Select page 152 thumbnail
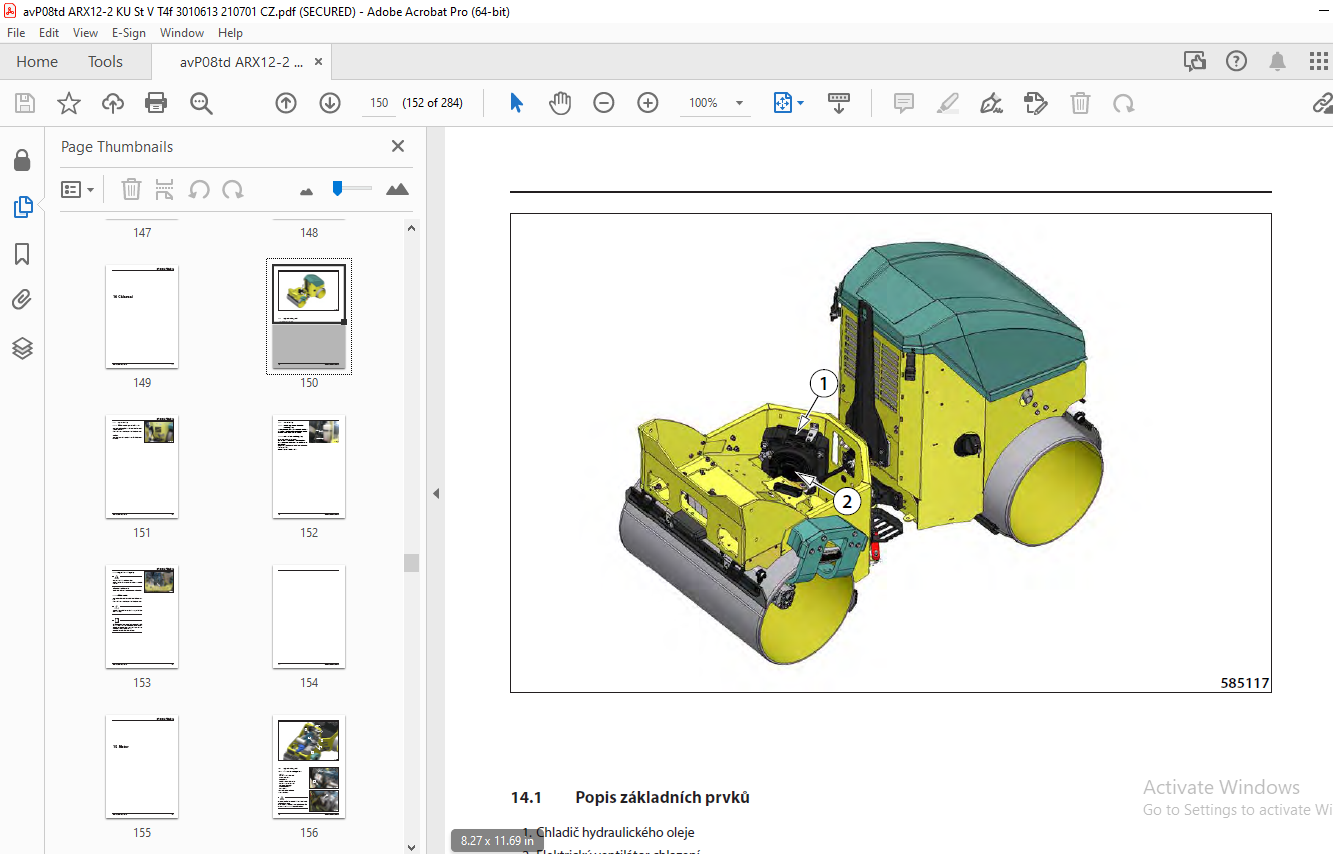 [x=309, y=467]
